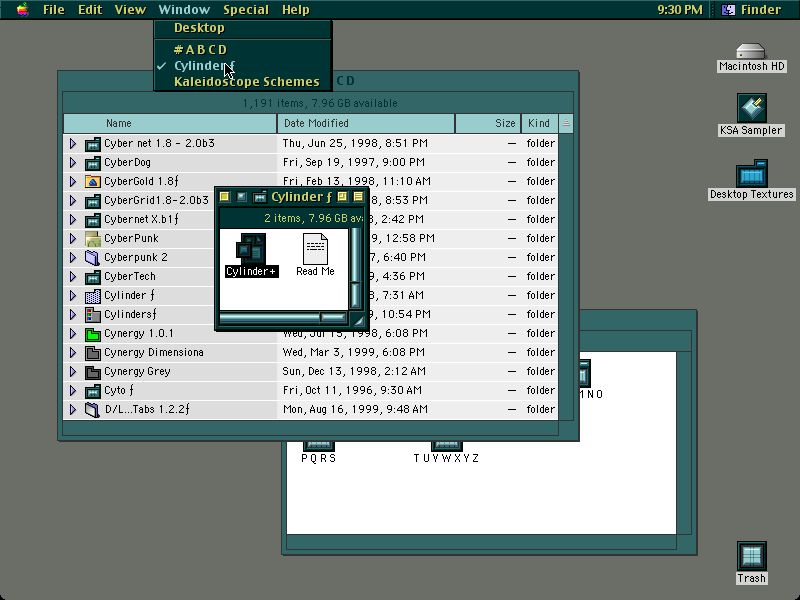Click the green Cynergy 1.0.1 folder icon
Screen dimensions: 800x600
[92, 334]
